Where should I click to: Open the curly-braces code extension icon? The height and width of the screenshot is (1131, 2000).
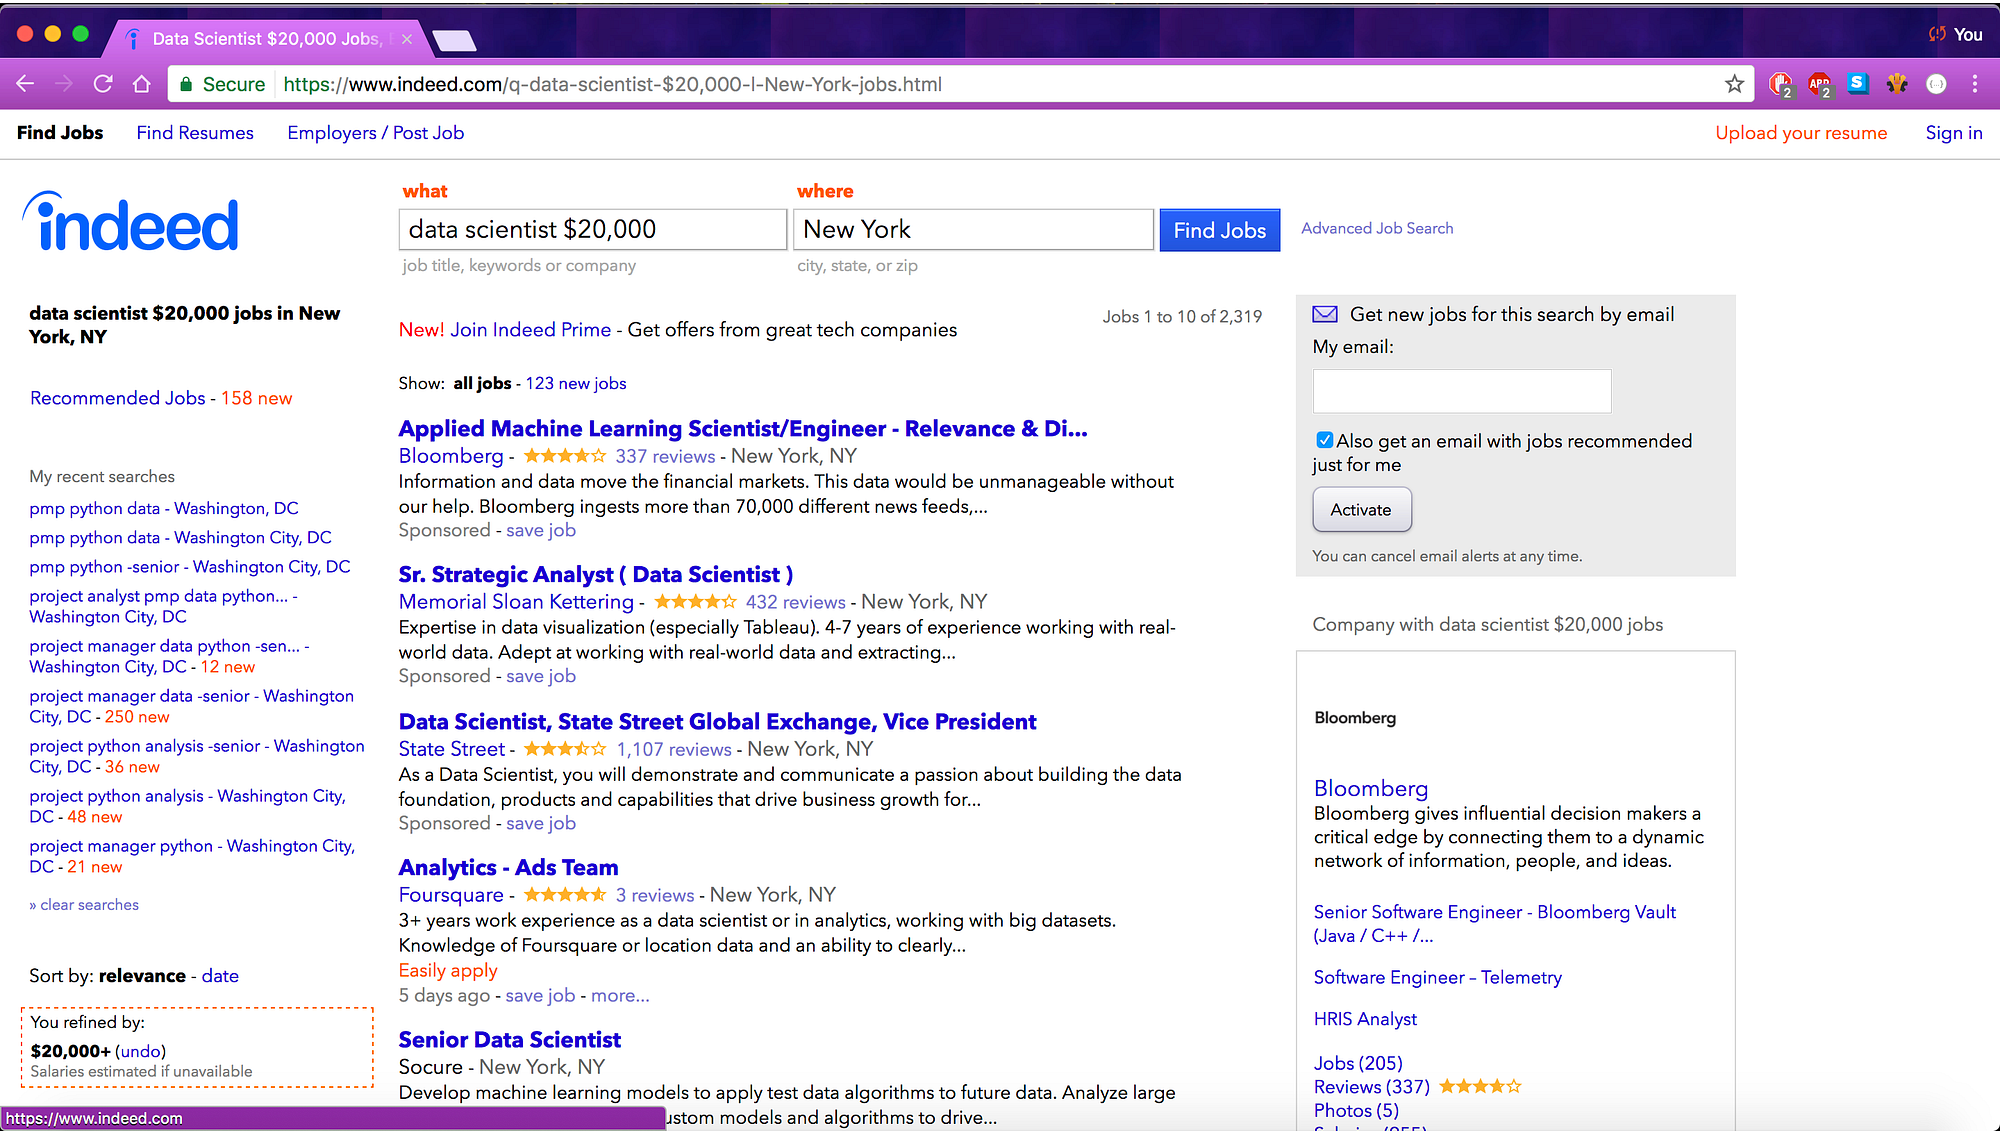tap(1936, 84)
